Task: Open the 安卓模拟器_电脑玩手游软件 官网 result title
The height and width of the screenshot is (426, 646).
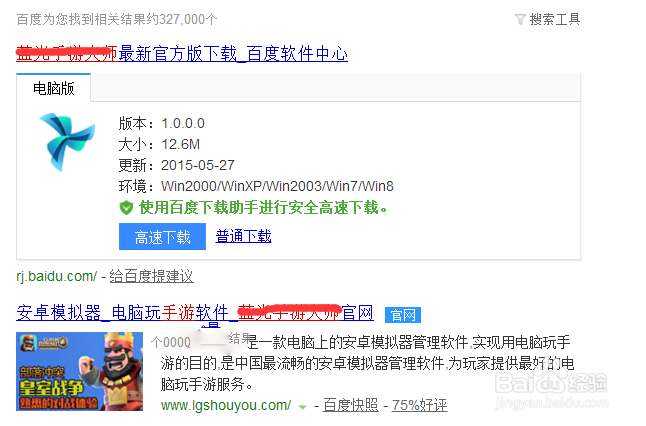Action: [195, 313]
